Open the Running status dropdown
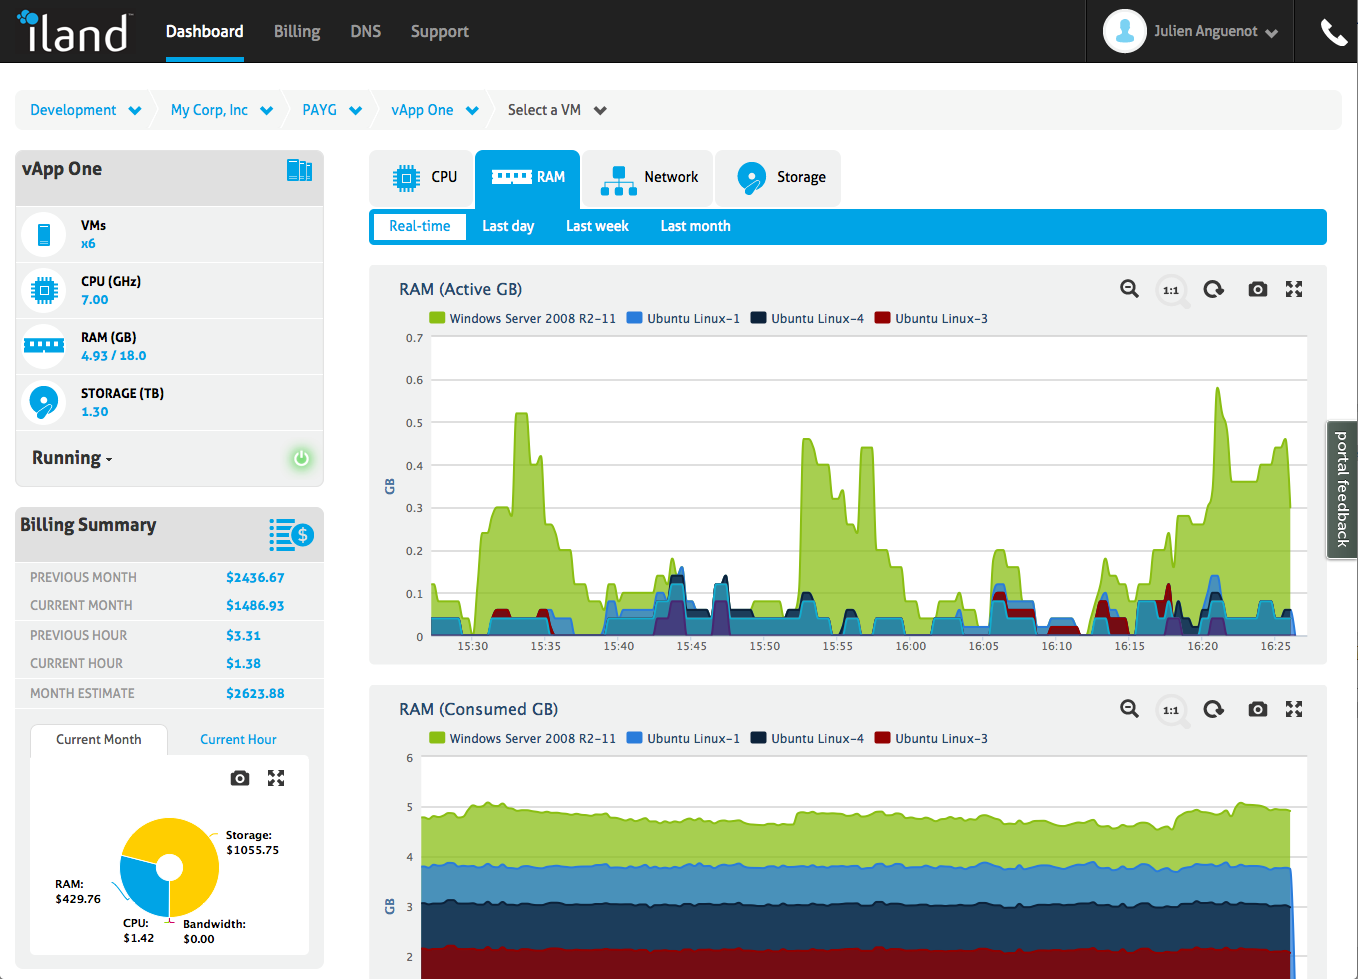Screen dimensions: 1358x979 coord(72,458)
